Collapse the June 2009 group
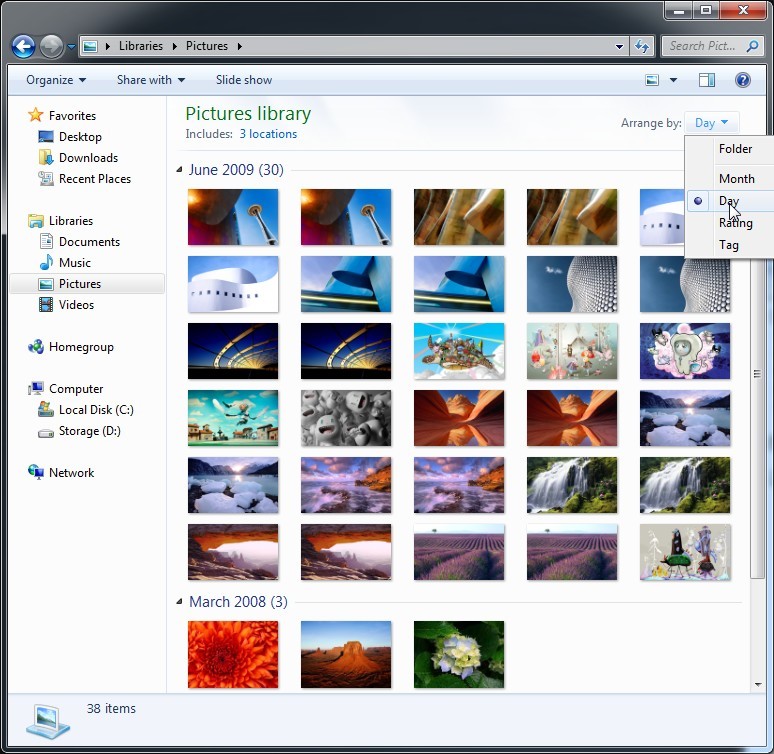Image resolution: width=774 pixels, height=754 pixels. click(180, 170)
